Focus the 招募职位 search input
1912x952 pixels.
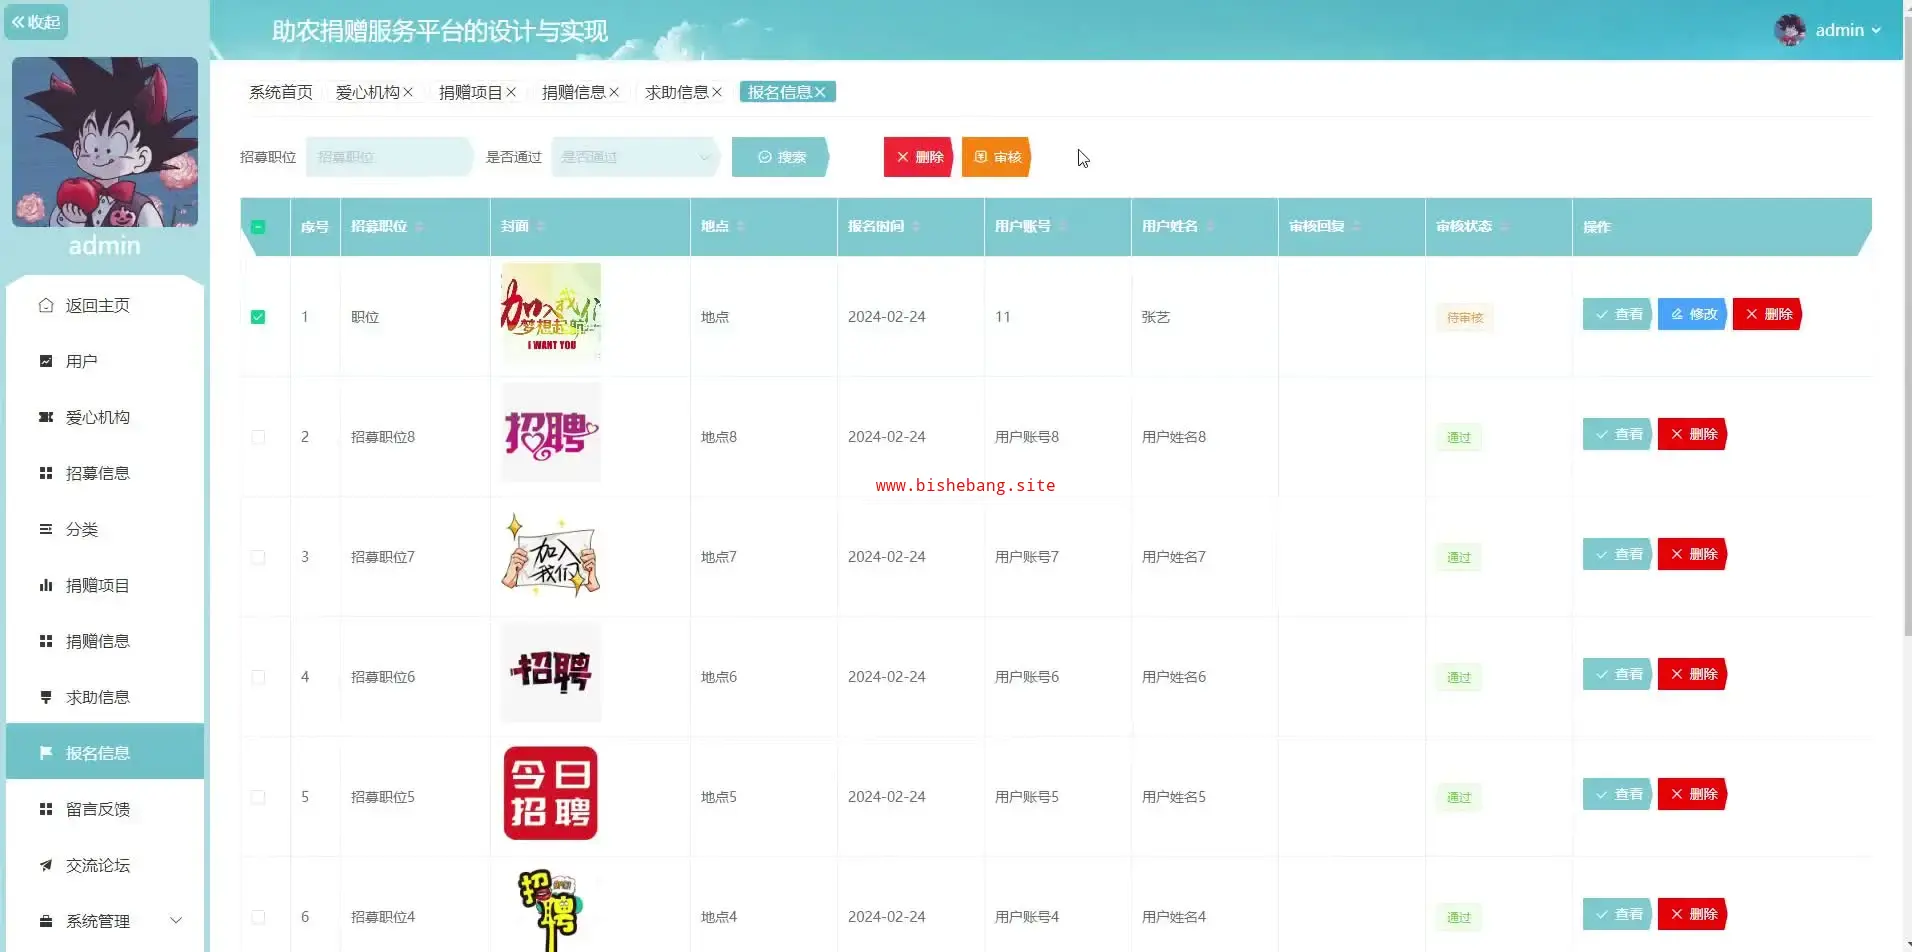pos(389,157)
